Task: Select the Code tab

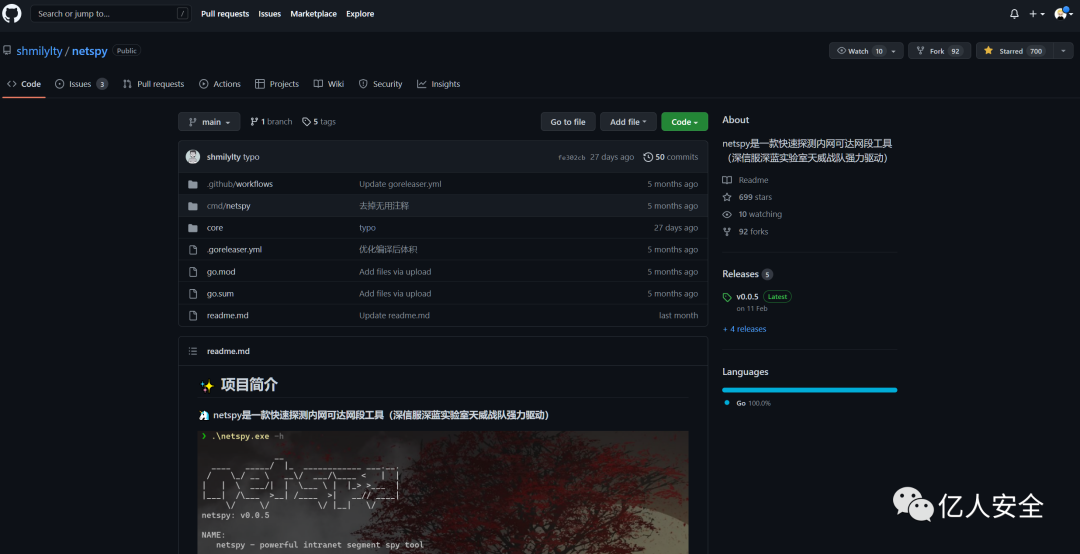Action: tap(24, 84)
